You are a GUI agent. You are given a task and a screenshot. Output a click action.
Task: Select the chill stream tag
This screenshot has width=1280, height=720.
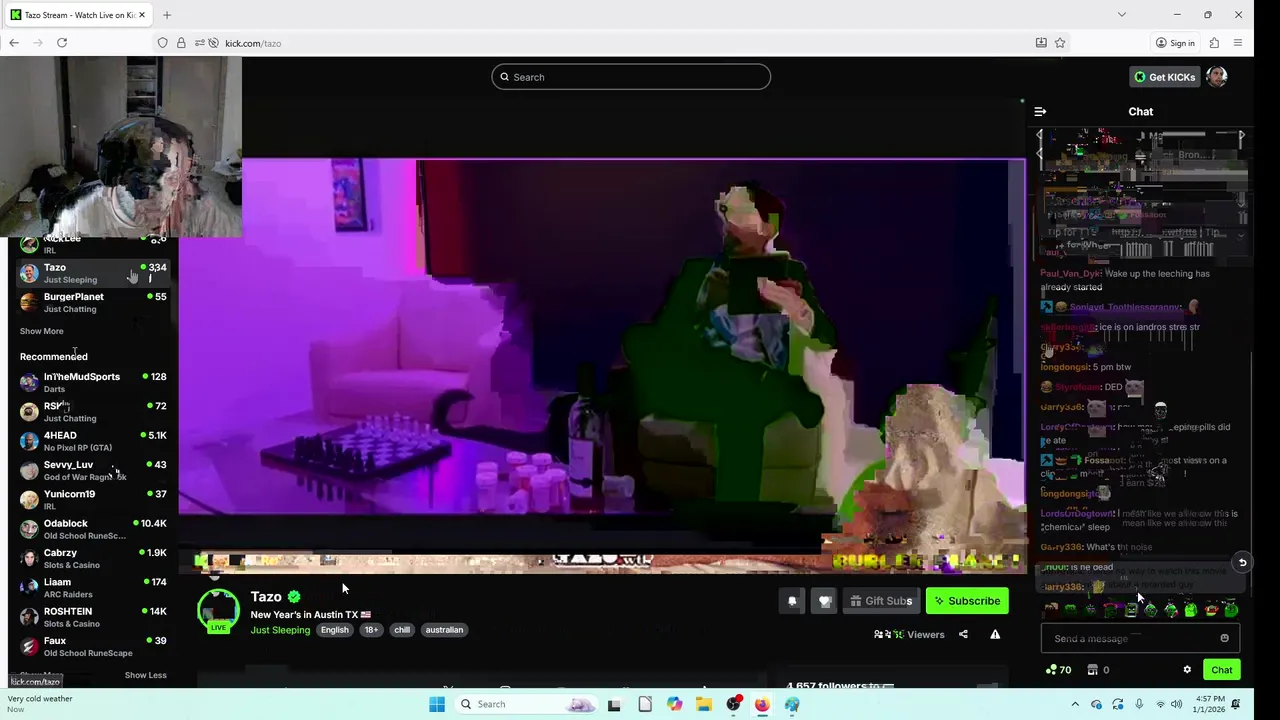(x=402, y=630)
